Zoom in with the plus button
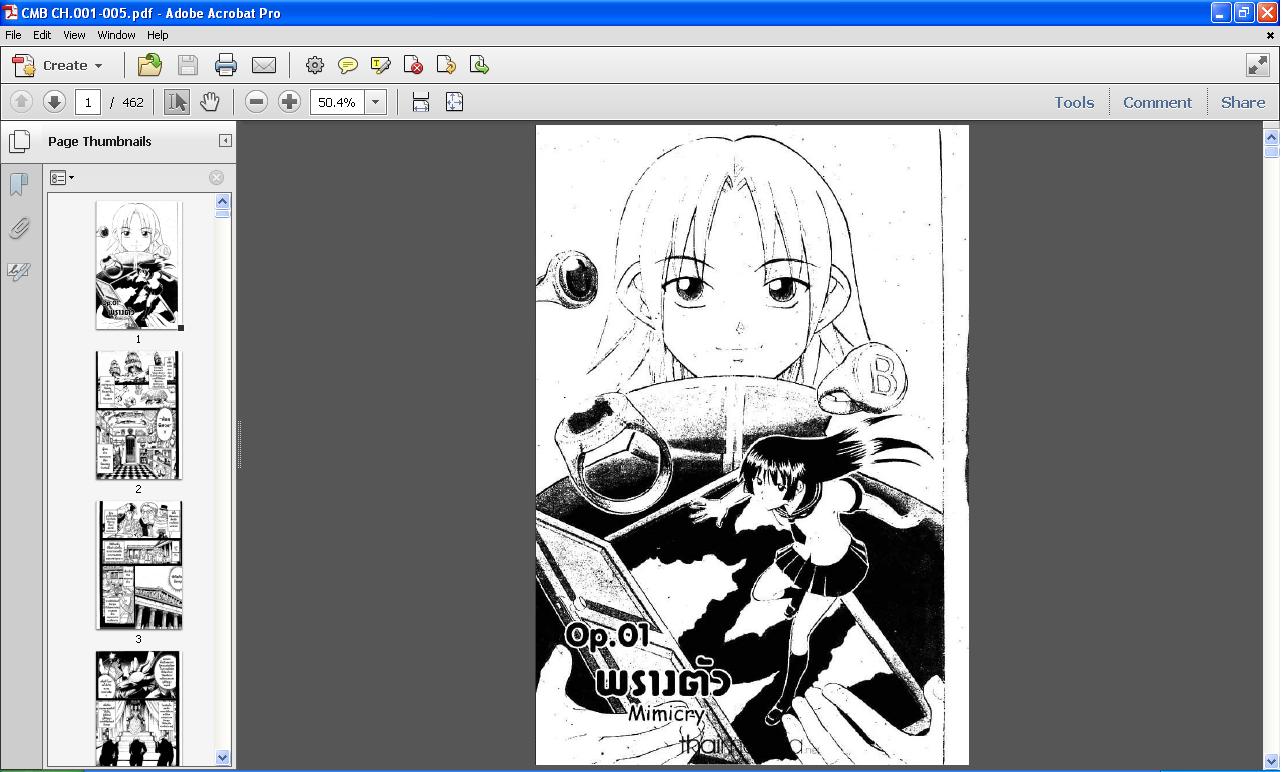1282x772 pixels. (289, 102)
